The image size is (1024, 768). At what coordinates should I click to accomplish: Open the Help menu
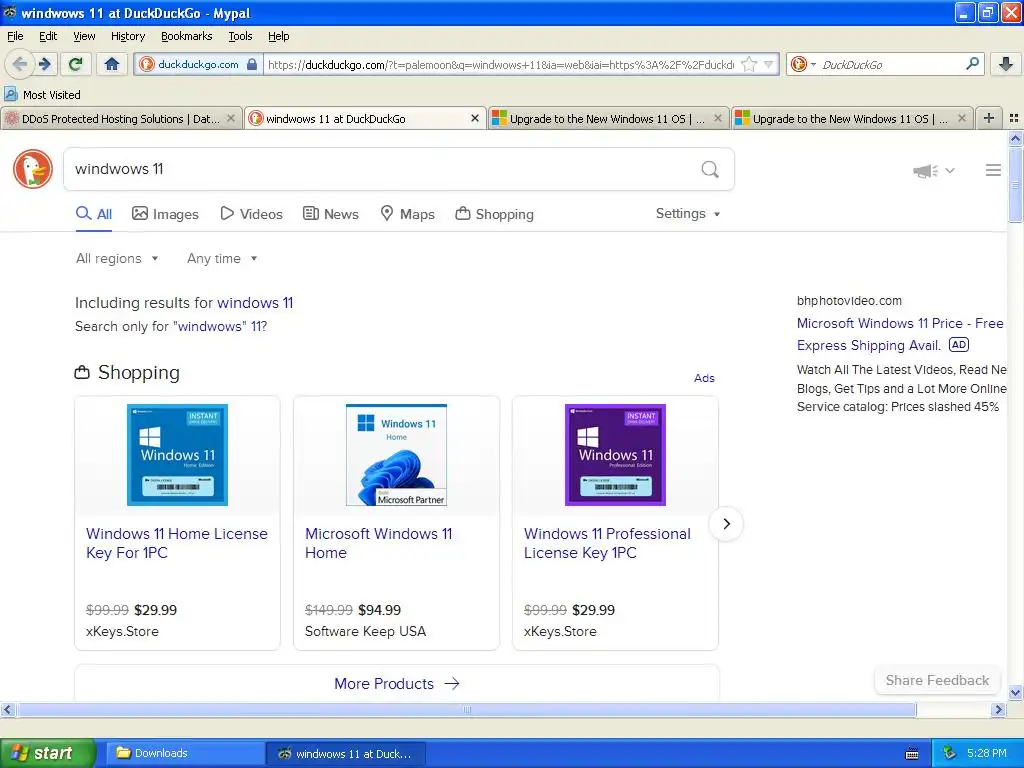pos(278,36)
